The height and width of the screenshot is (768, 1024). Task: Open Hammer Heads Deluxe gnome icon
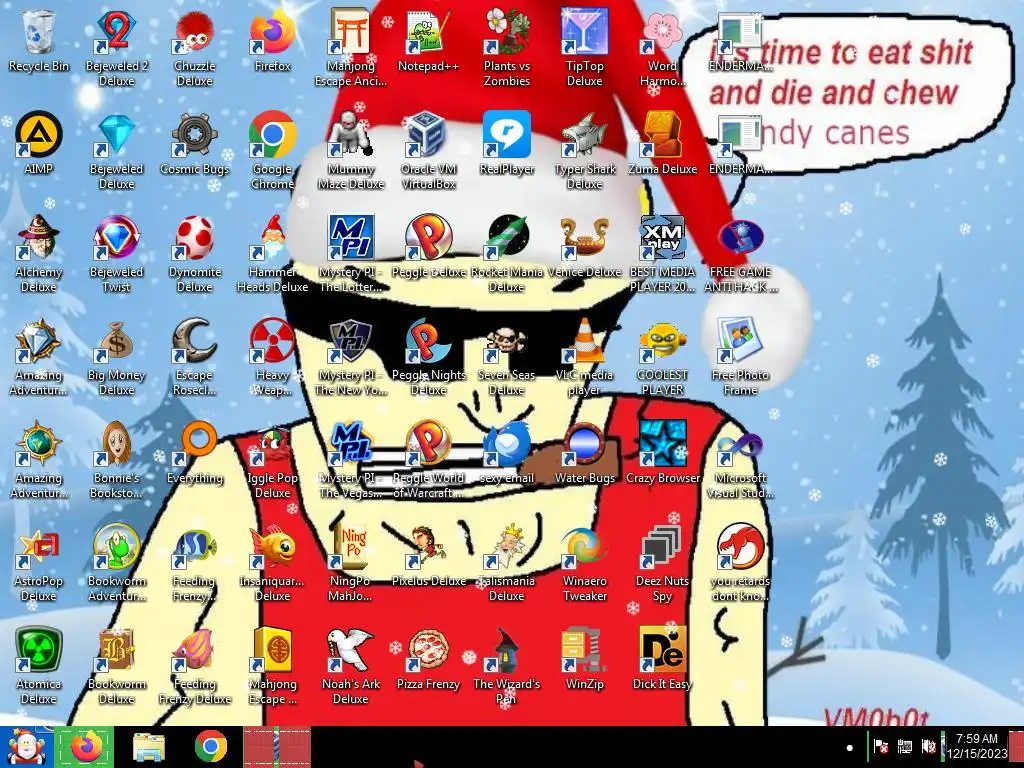click(272, 255)
